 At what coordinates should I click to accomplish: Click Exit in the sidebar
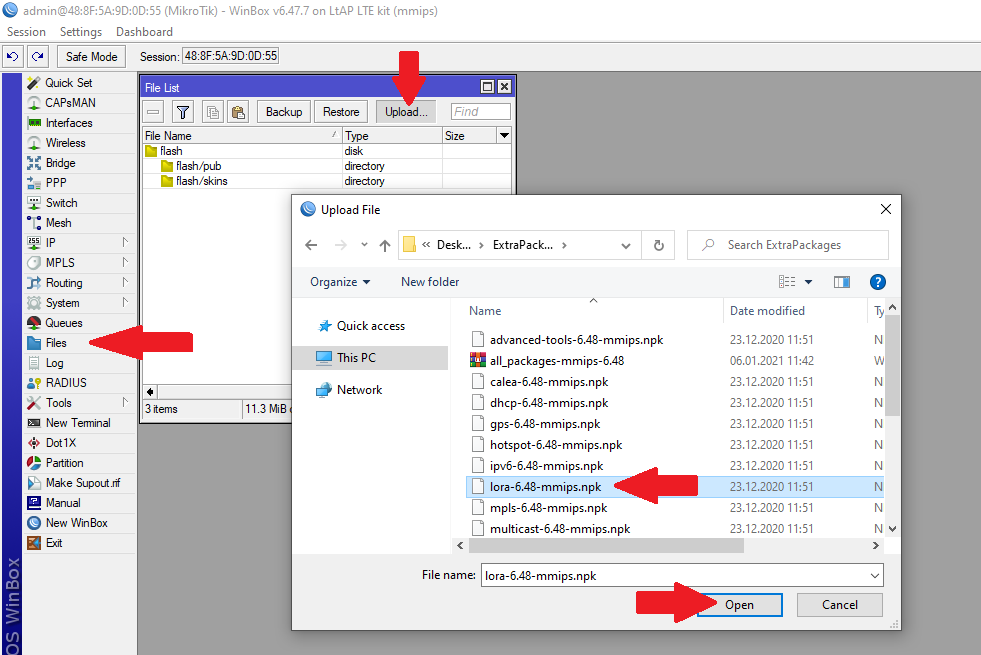pyautogui.click(x=79, y=543)
